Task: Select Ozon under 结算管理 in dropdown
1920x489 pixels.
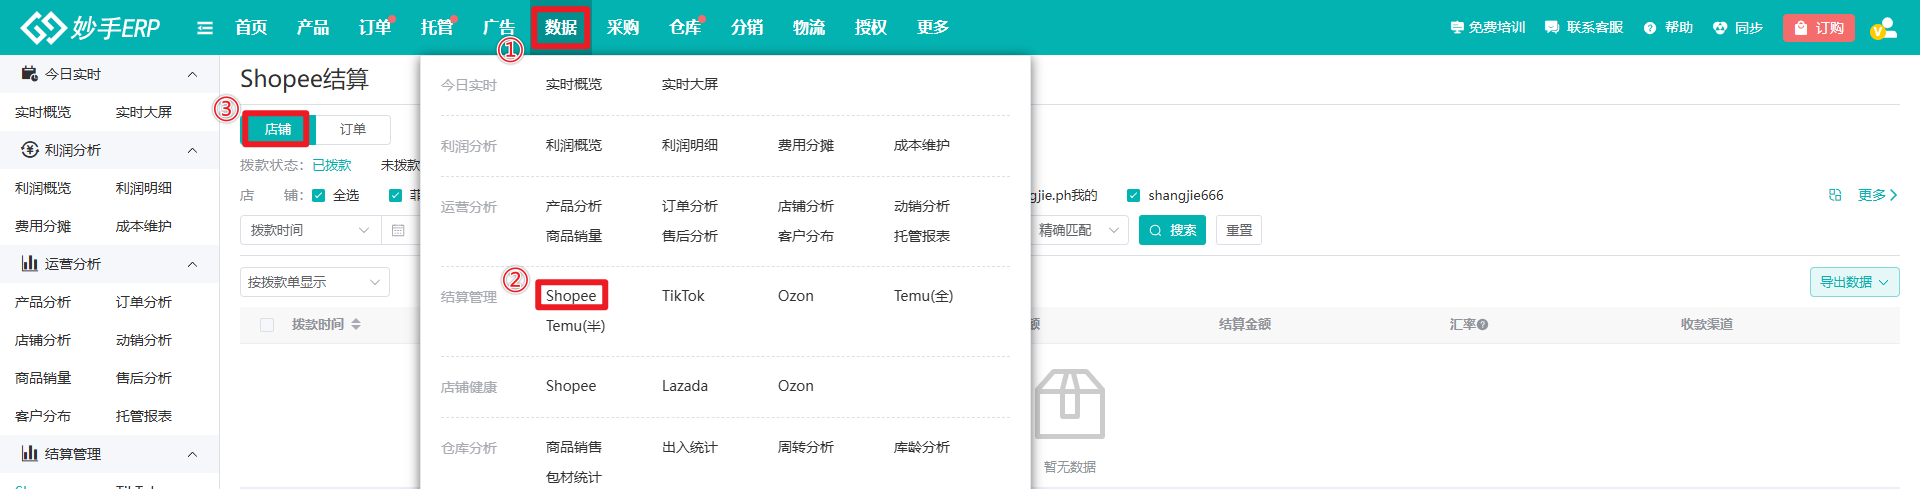Action: [x=796, y=296]
